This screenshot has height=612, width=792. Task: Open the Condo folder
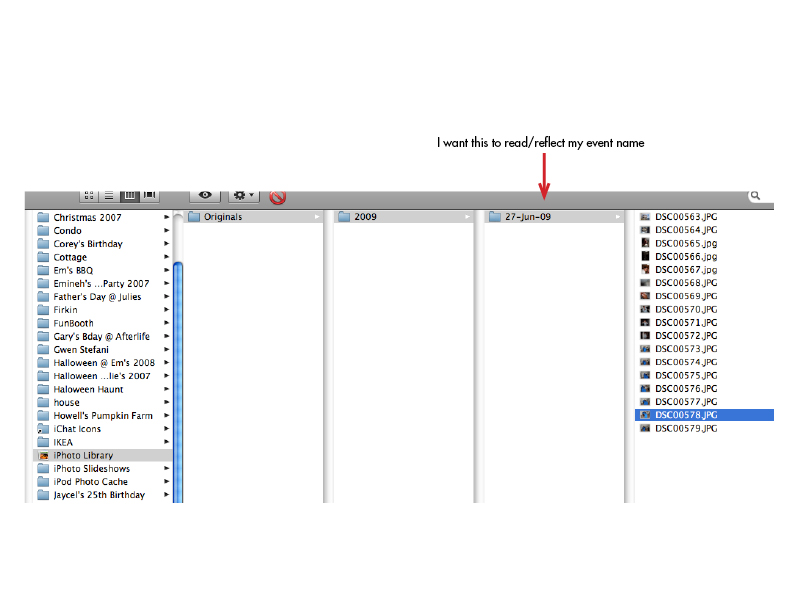(x=103, y=231)
